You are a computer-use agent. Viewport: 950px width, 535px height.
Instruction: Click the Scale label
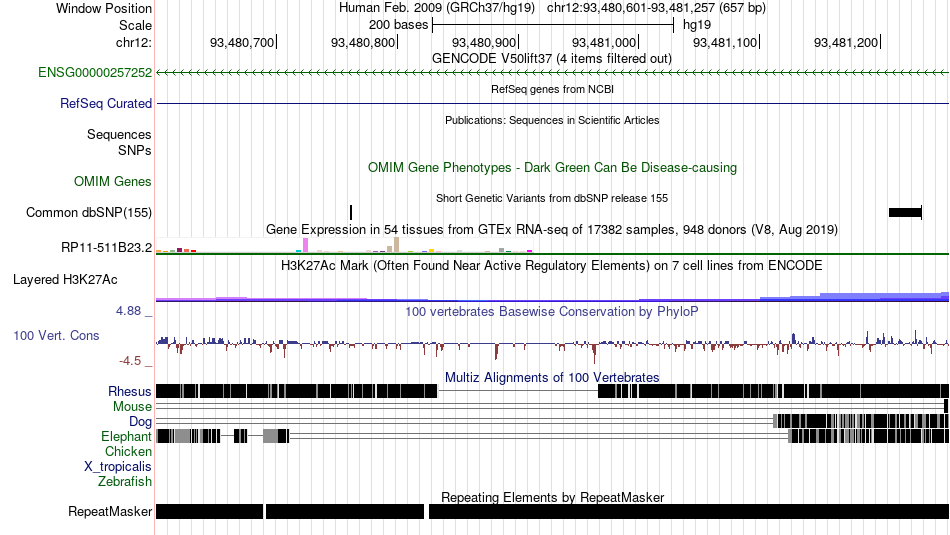pyautogui.click(x=136, y=25)
